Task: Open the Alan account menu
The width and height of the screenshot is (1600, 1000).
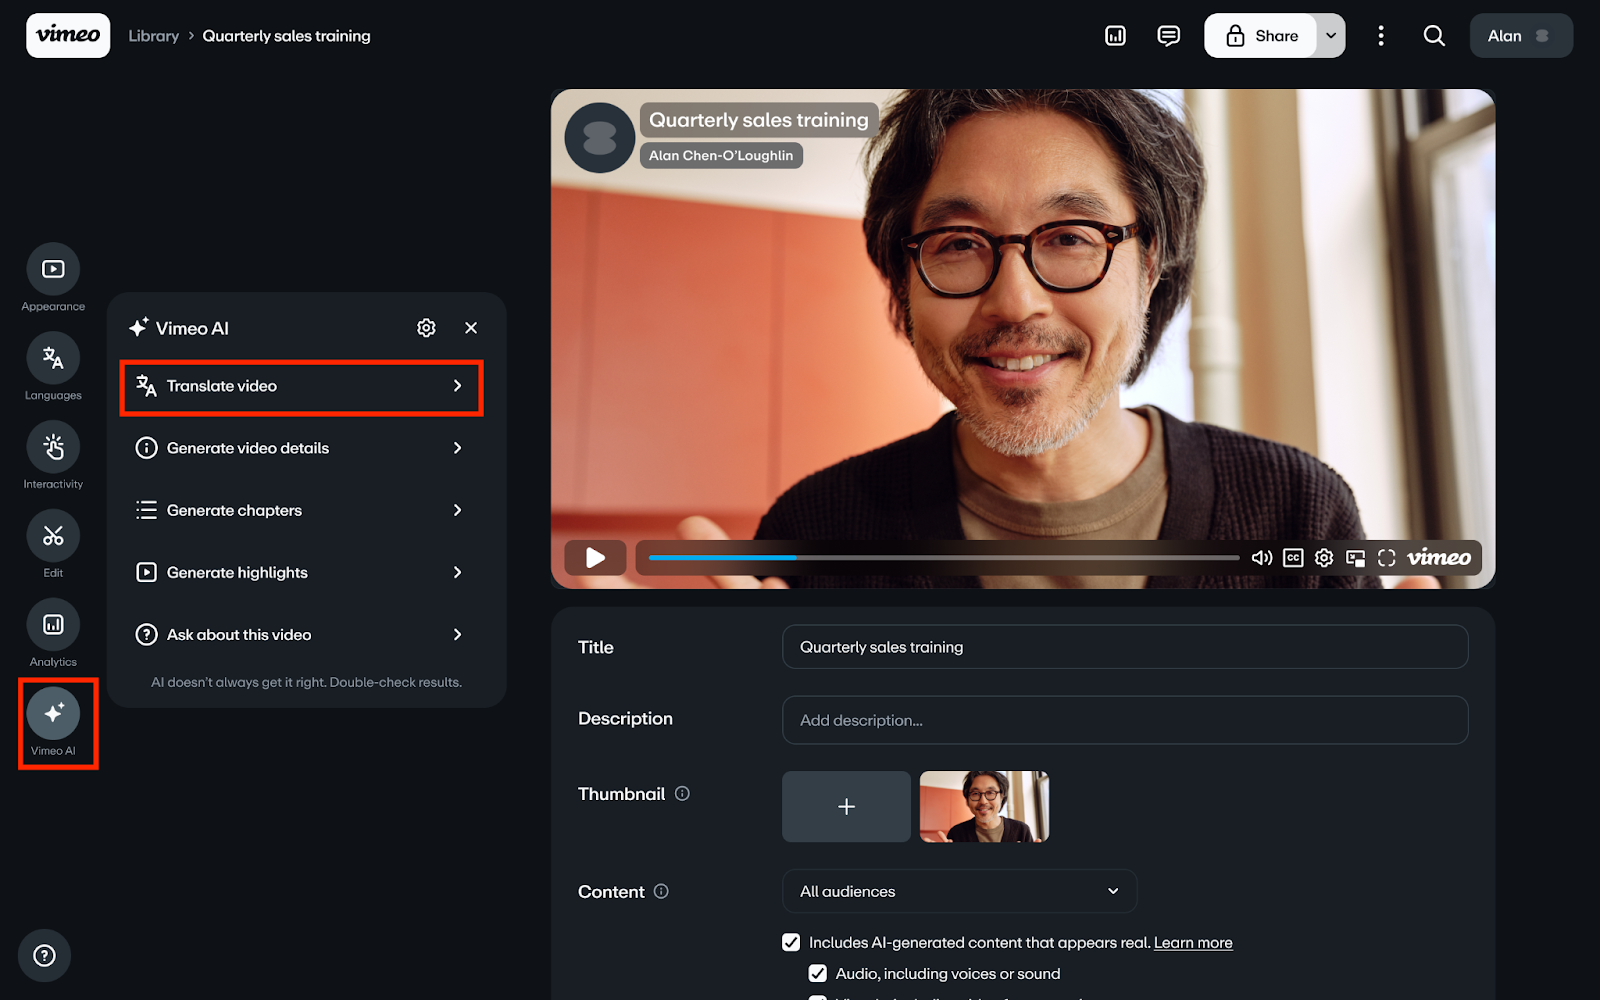Action: (x=1520, y=36)
